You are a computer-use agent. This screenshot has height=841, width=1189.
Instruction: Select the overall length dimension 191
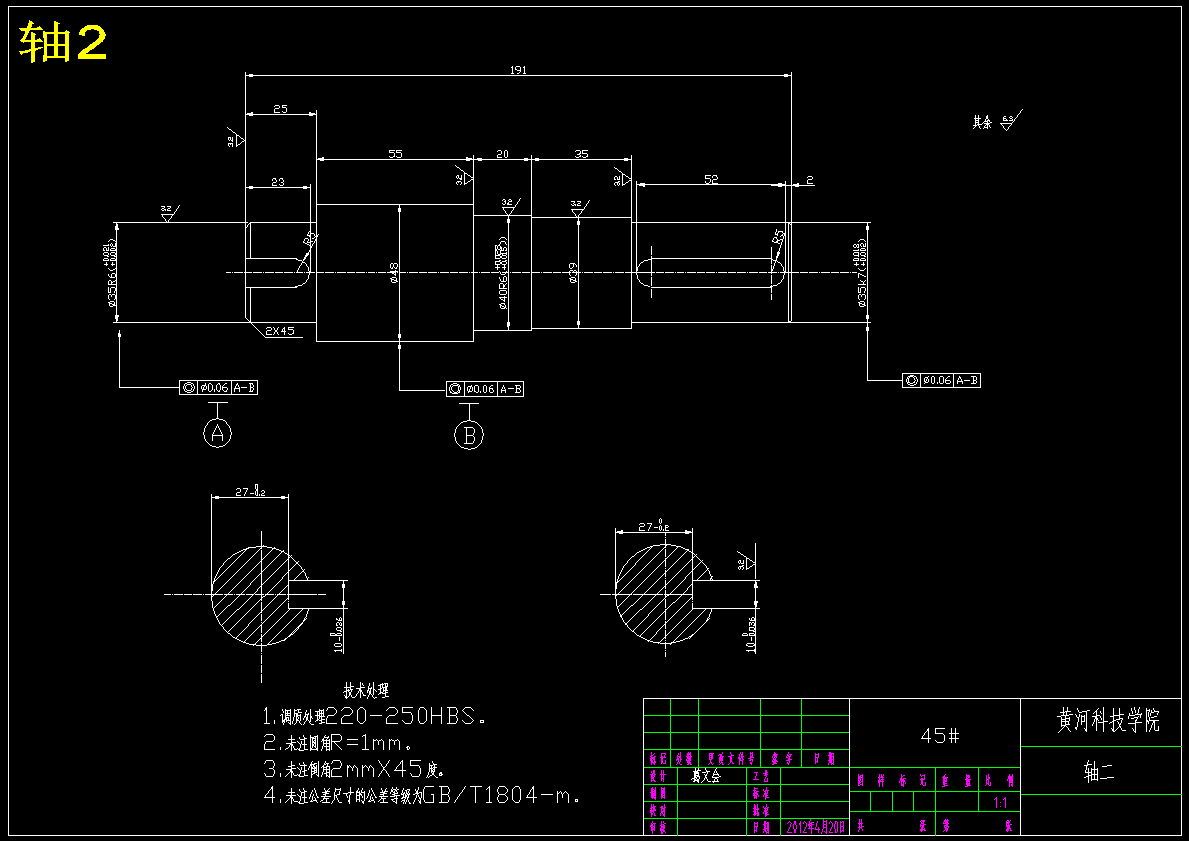[x=518, y=70]
